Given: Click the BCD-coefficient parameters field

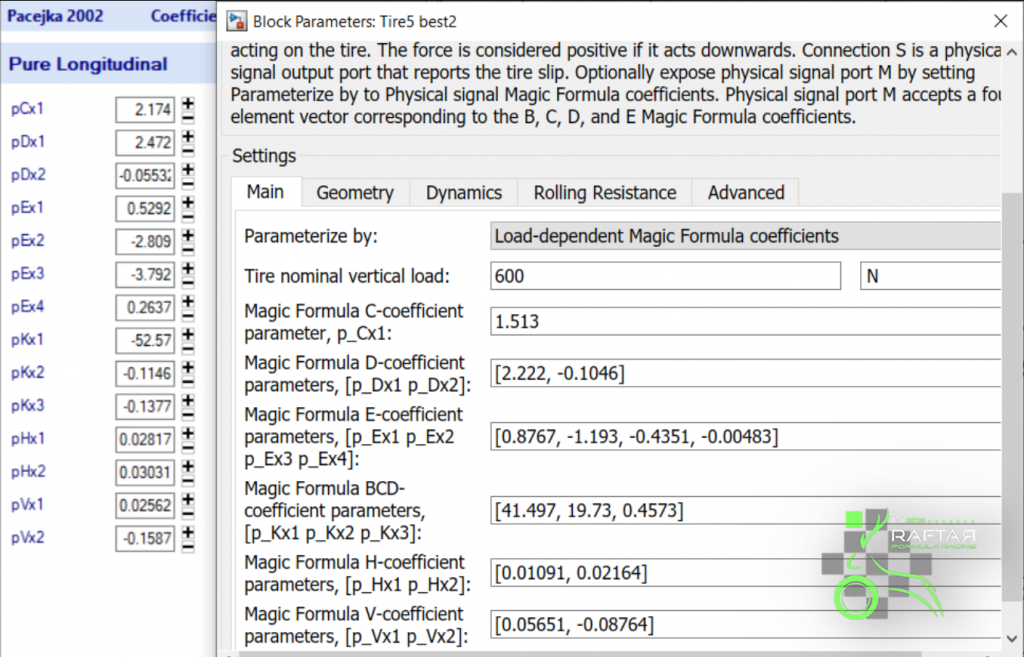Looking at the screenshot, I should [x=746, y=511].
